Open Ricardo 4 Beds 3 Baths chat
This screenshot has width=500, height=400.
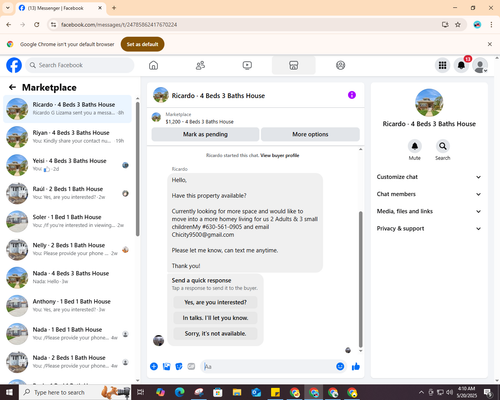tap(67, 109)
